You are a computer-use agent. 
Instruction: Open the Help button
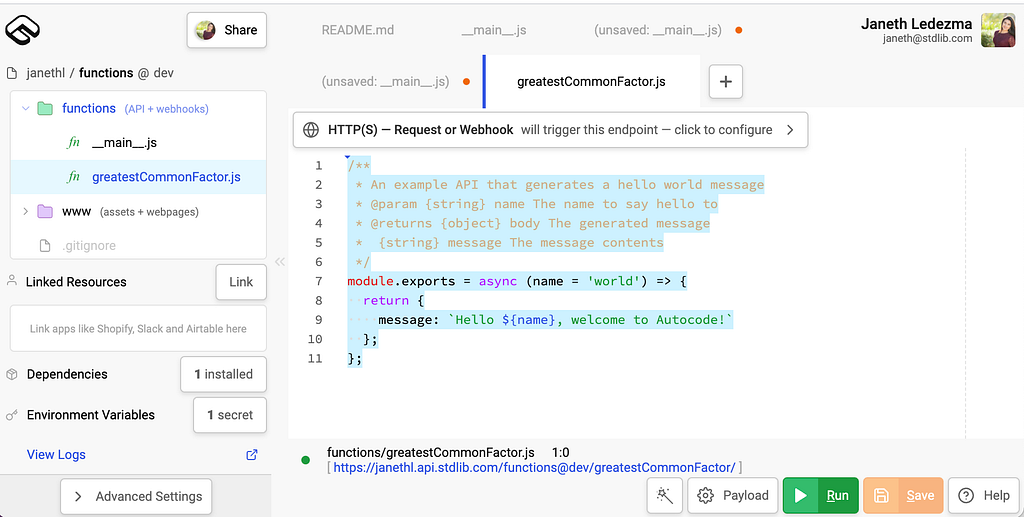pyautogui.click(x=984, y=495)
